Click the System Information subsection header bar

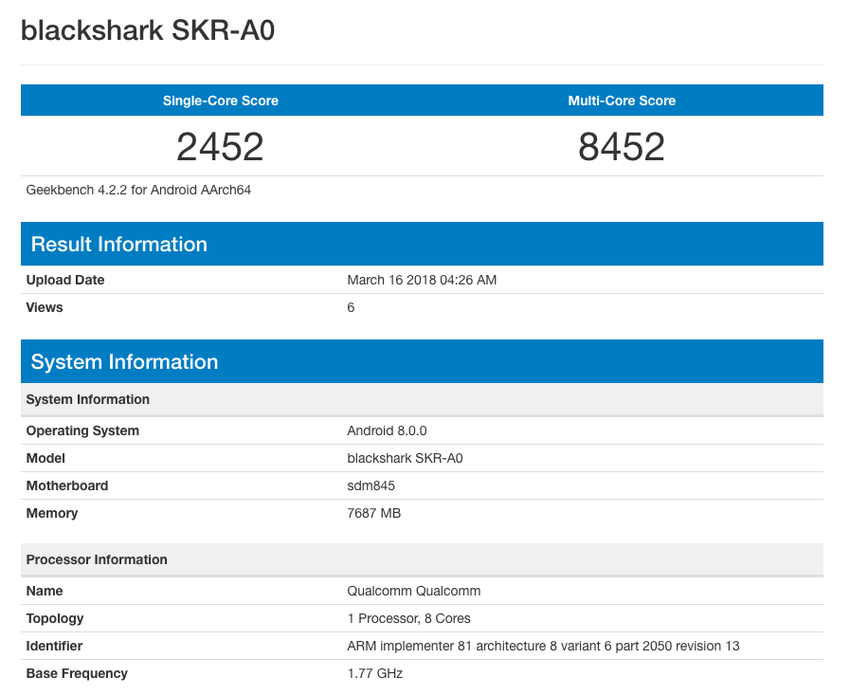click(x=87, y=399)
